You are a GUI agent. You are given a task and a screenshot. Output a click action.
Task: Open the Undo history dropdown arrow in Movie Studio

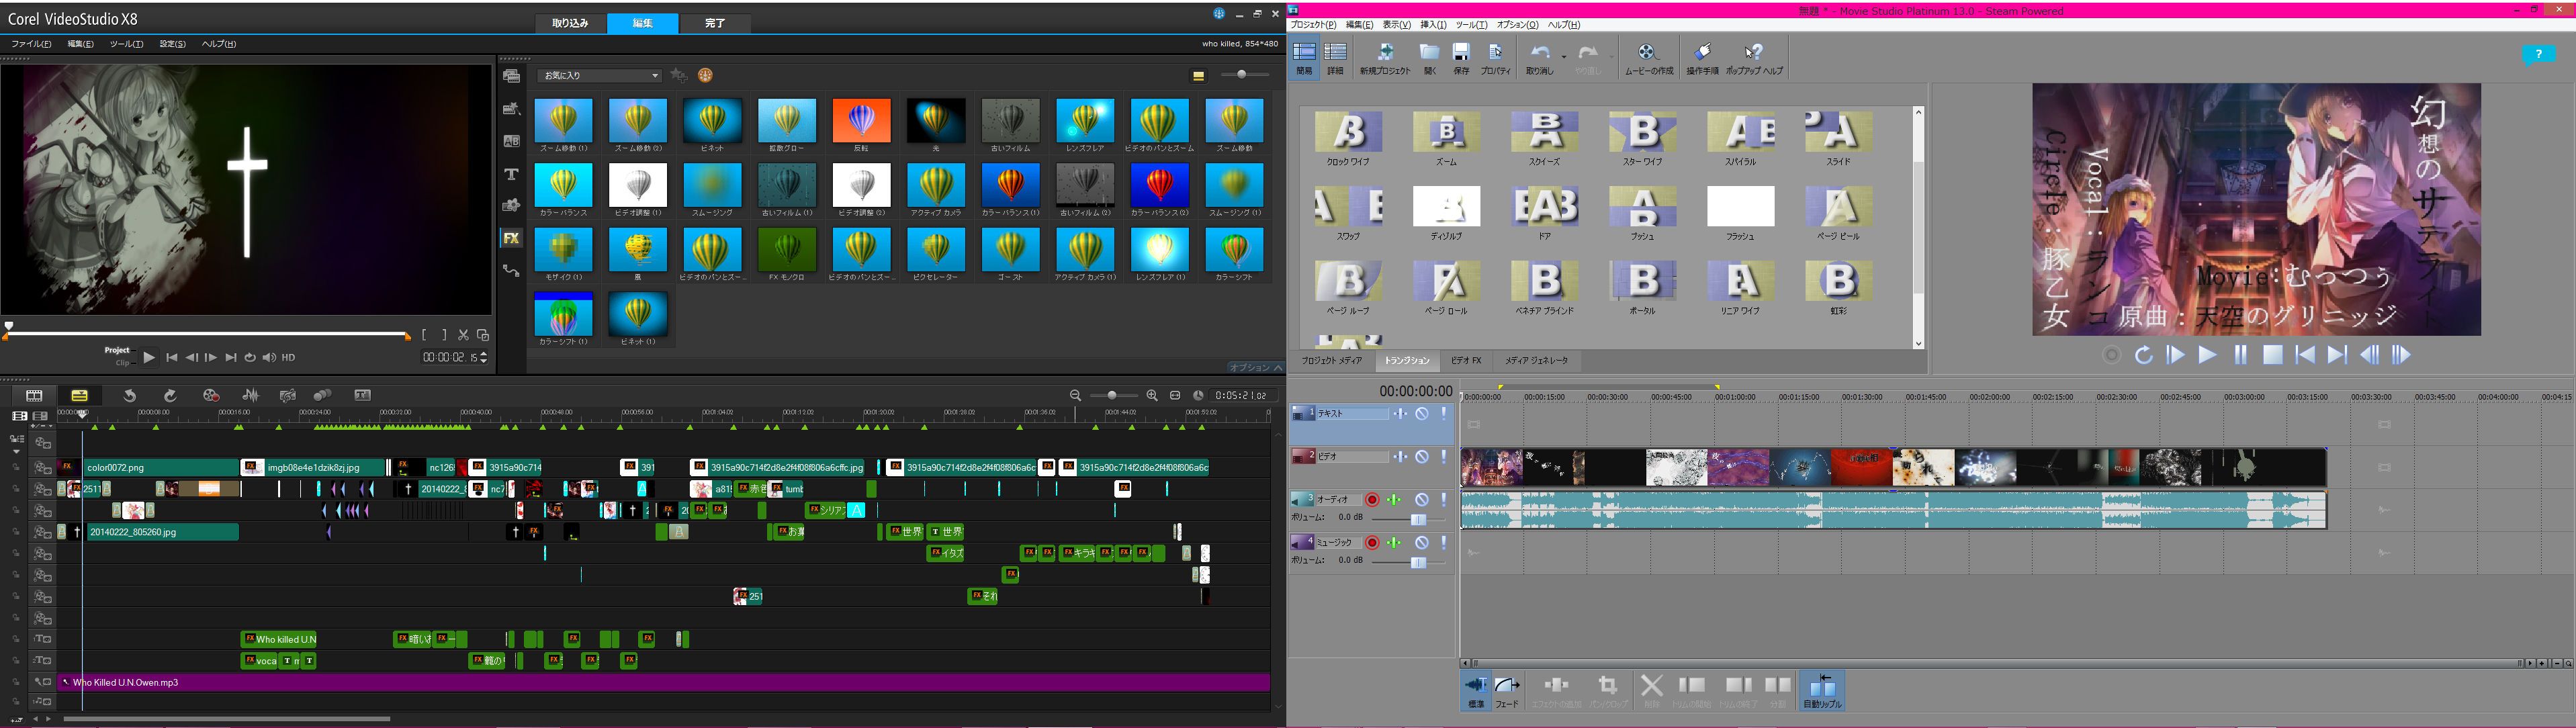coord(1563,56)
